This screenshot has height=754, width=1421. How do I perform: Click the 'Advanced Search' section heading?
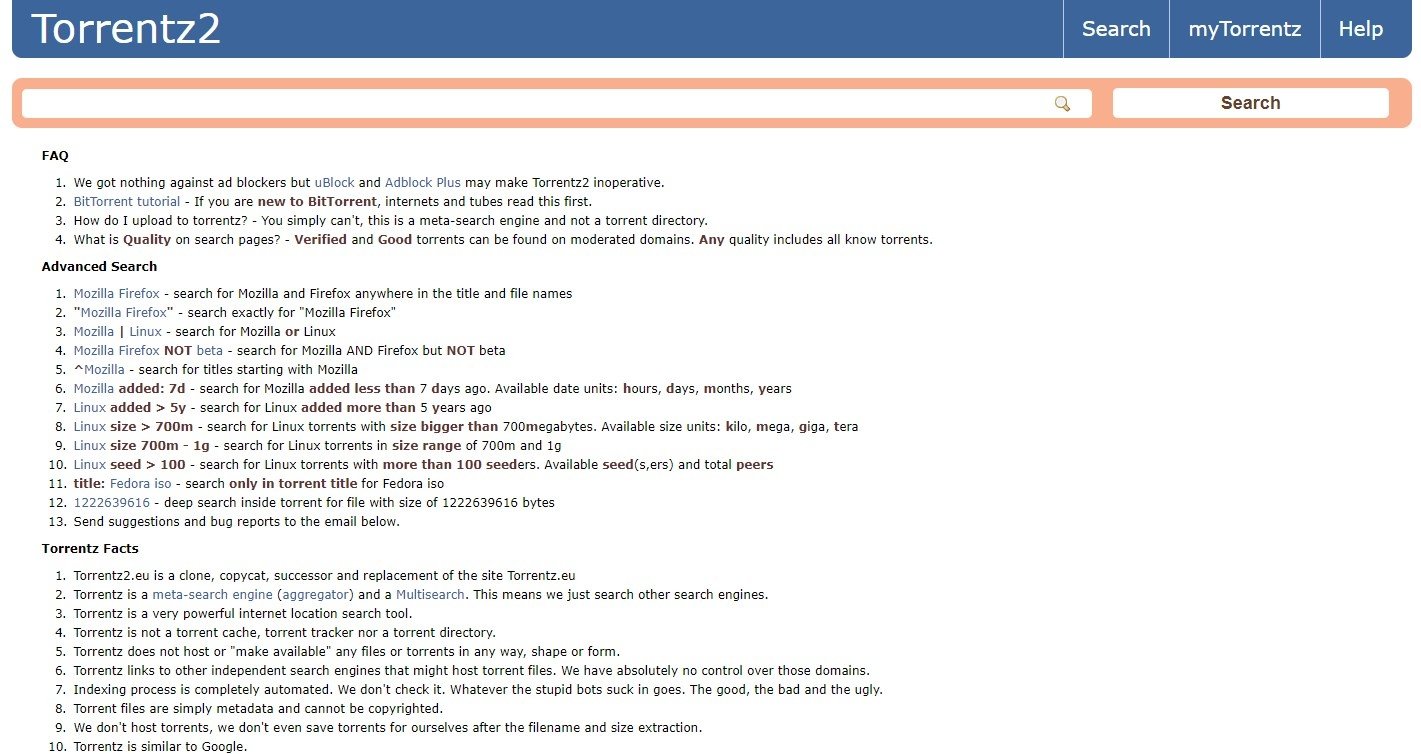(99, 267)
